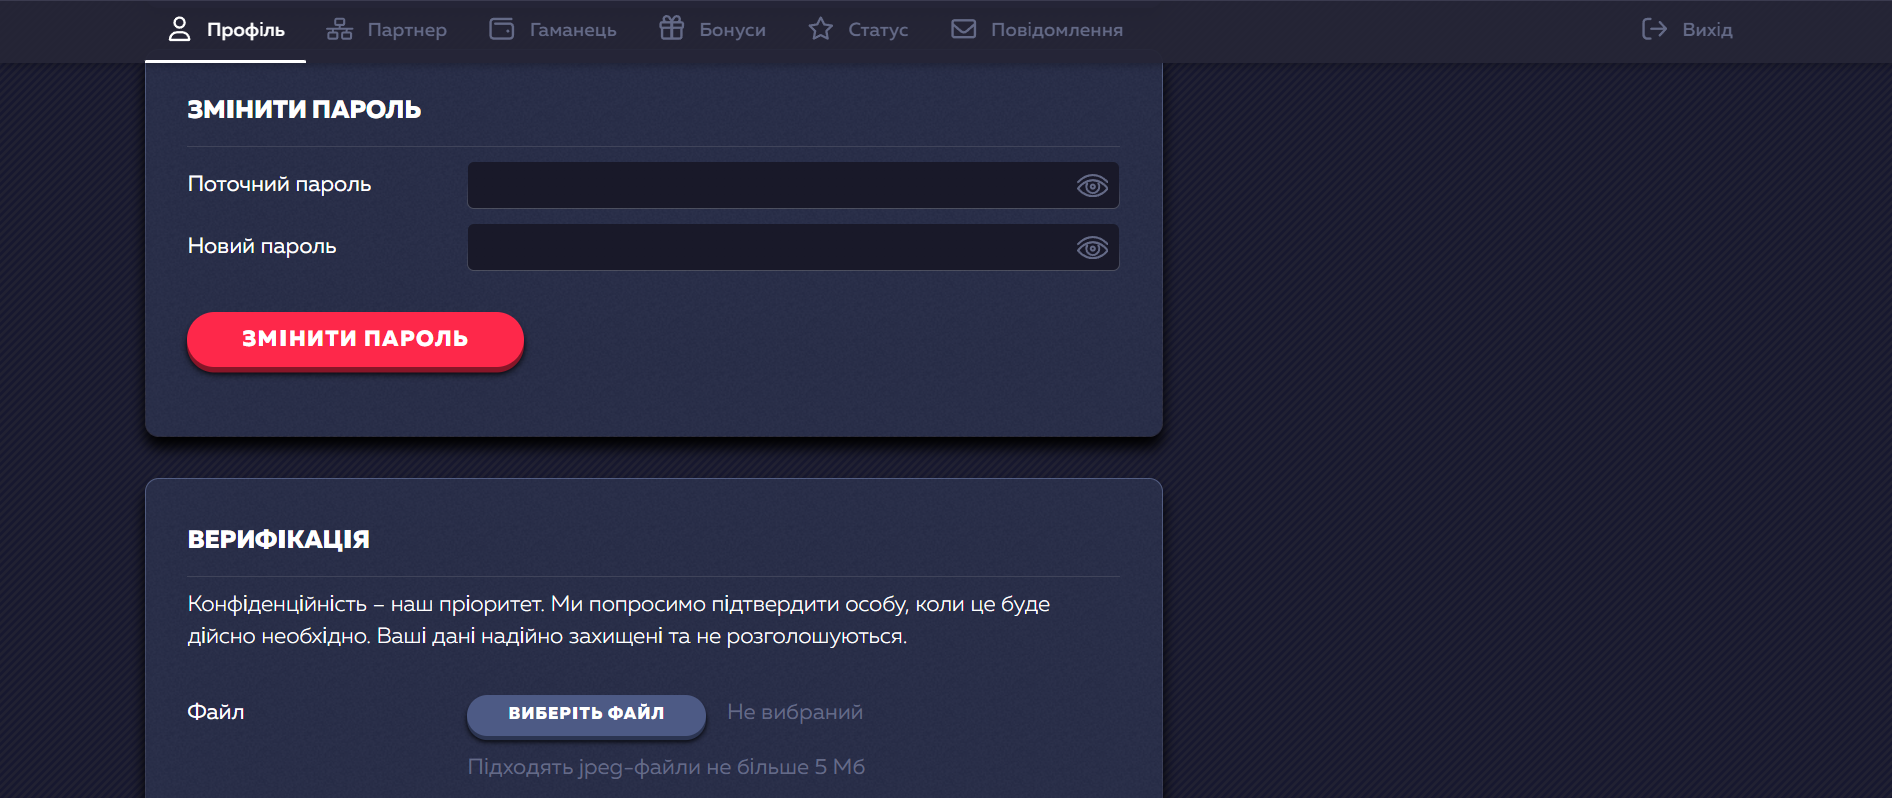Go to the Бонуси tab
The image size is (1892, 798).
pyautogui.click(x=713, y=30)
